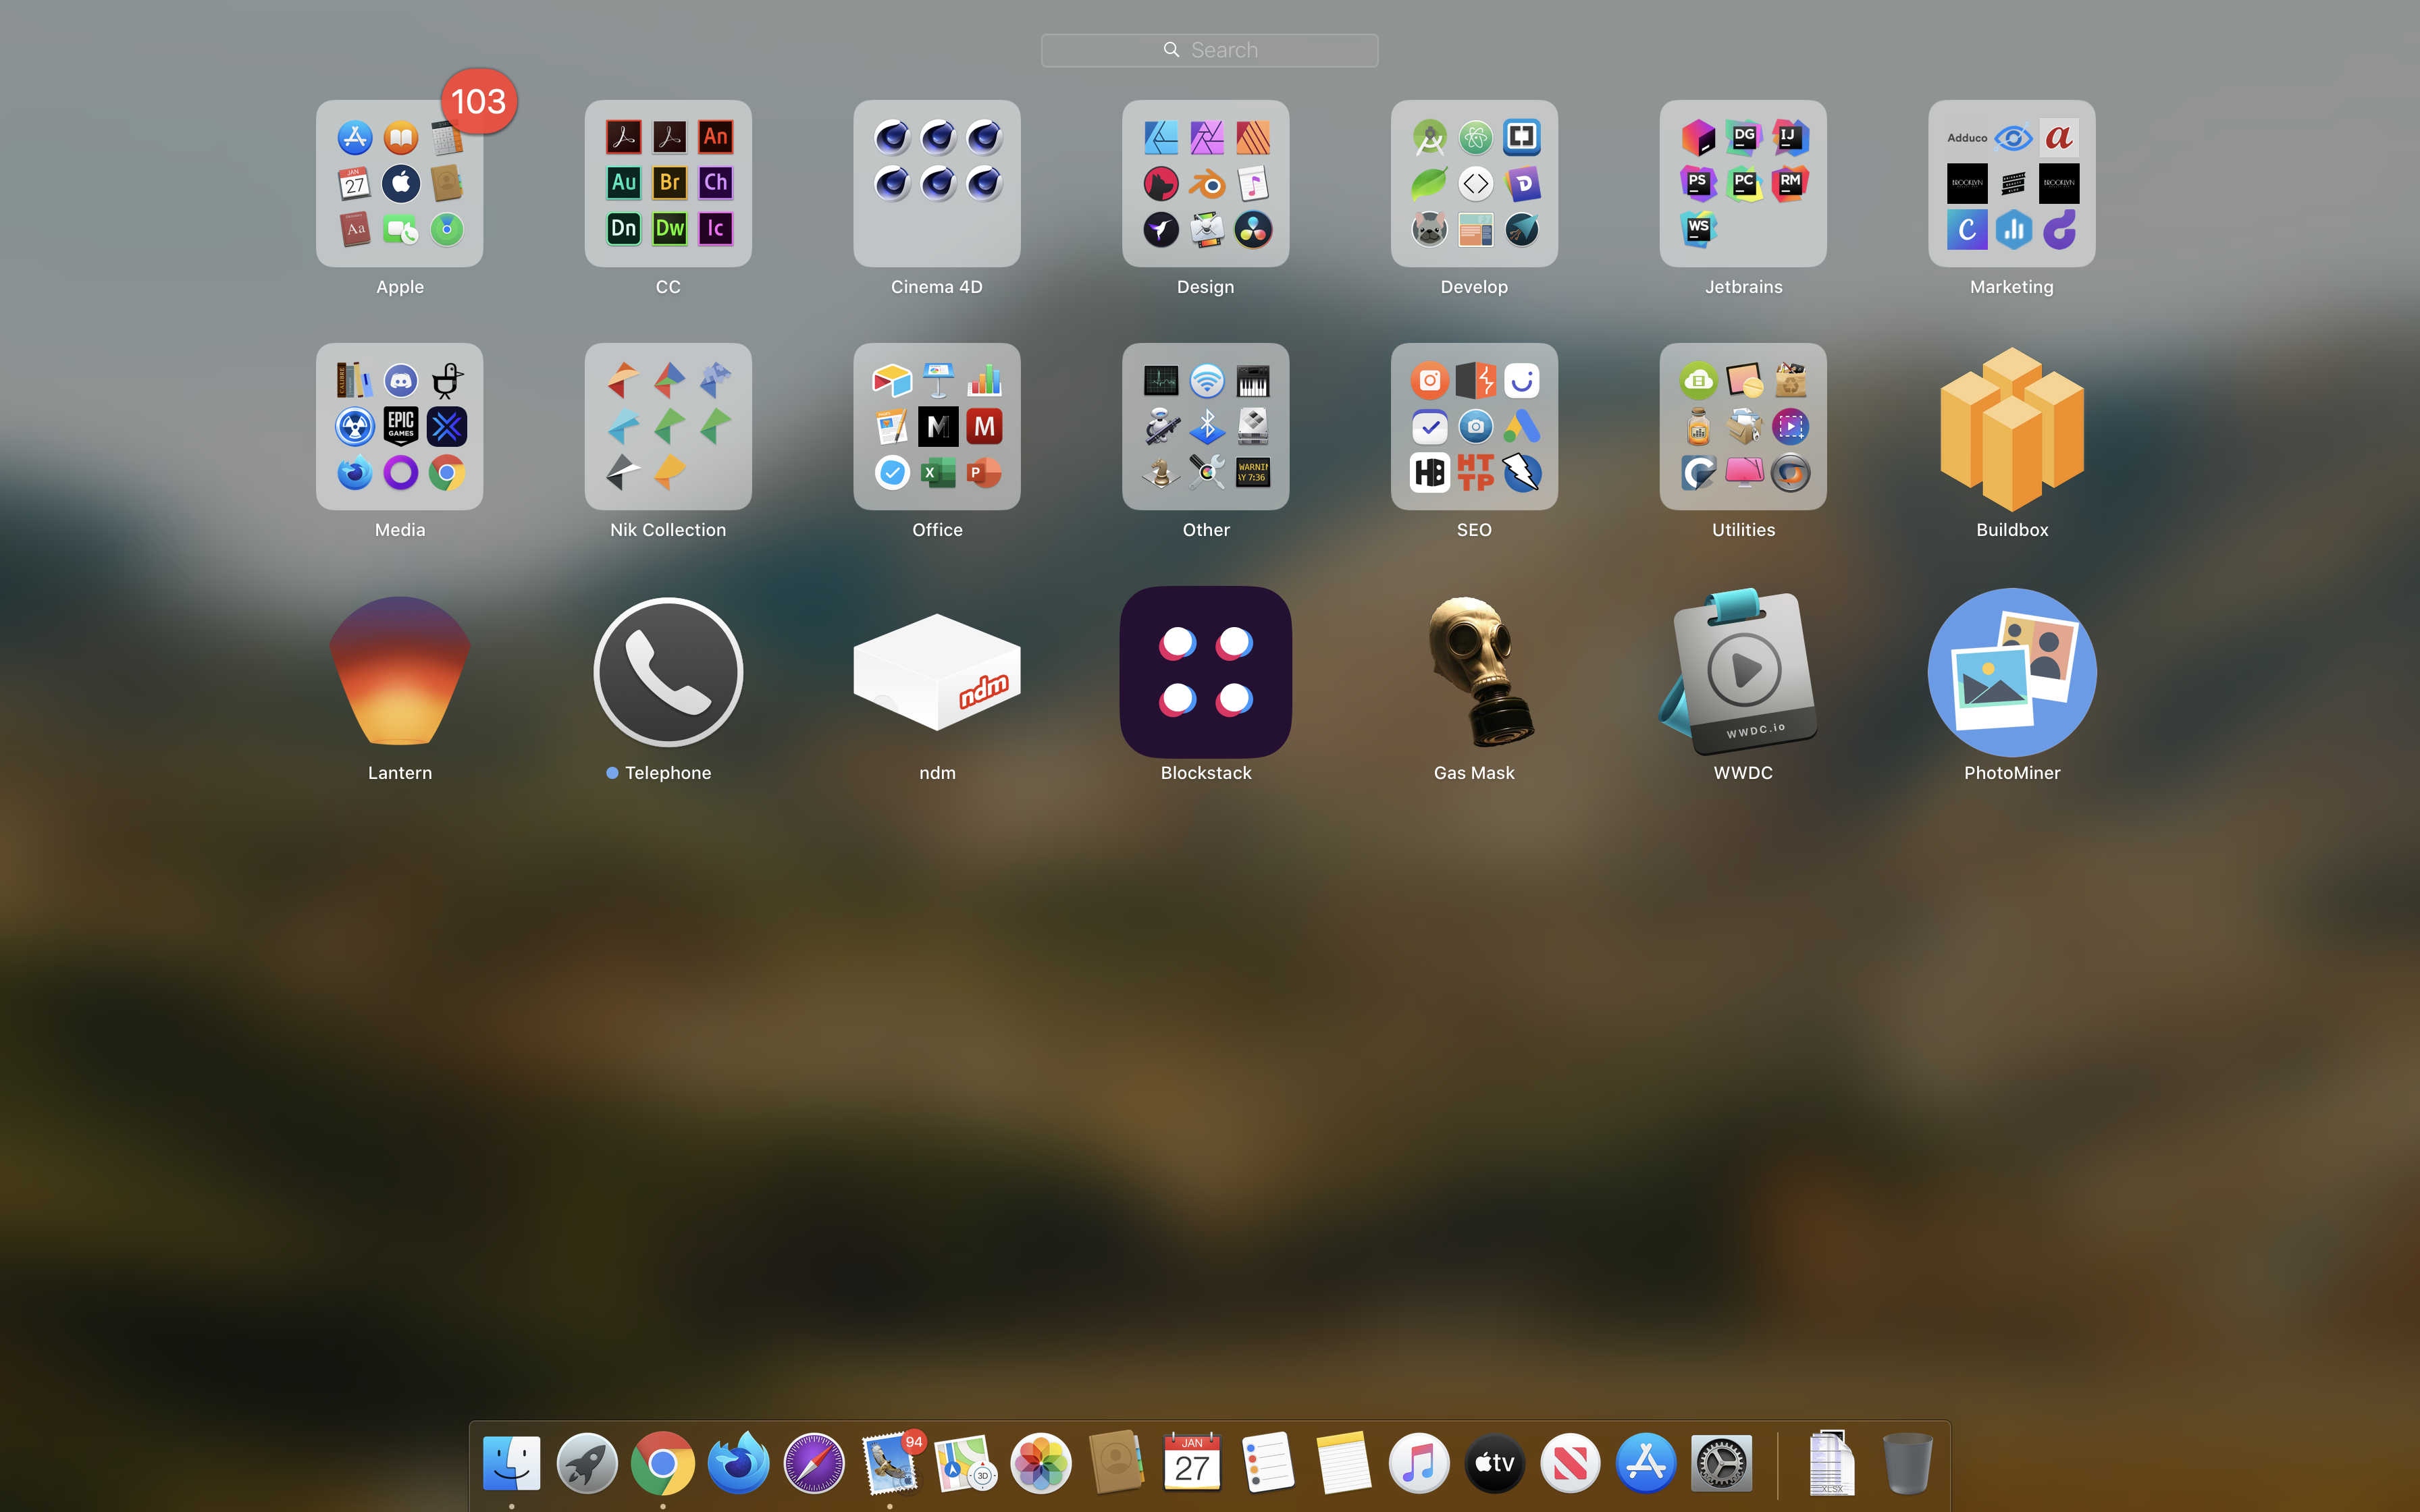Expand the Apple apps folder
The width and height of the screenshot is (2420, 1512).
click(x=399, y=184)
